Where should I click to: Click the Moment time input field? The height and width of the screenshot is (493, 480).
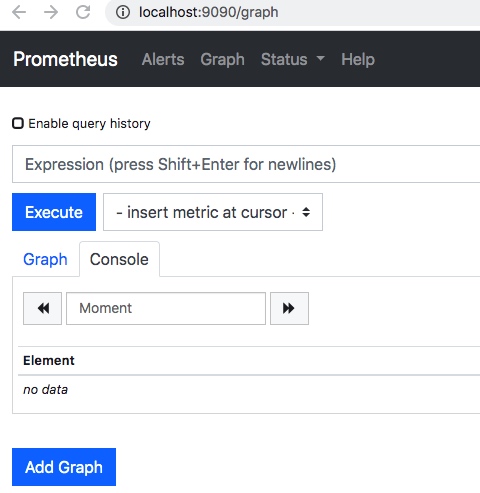(x=166, y=308)
